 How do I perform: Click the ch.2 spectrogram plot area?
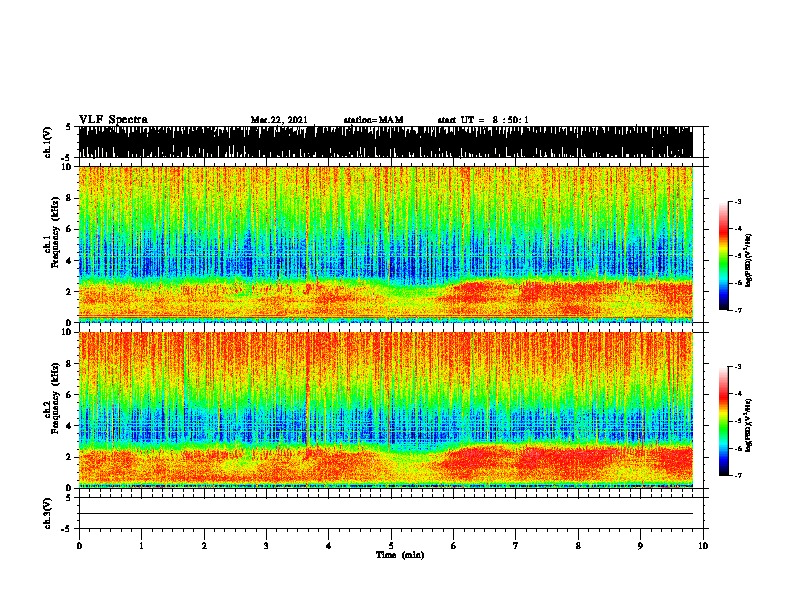(x=385, y=410)
